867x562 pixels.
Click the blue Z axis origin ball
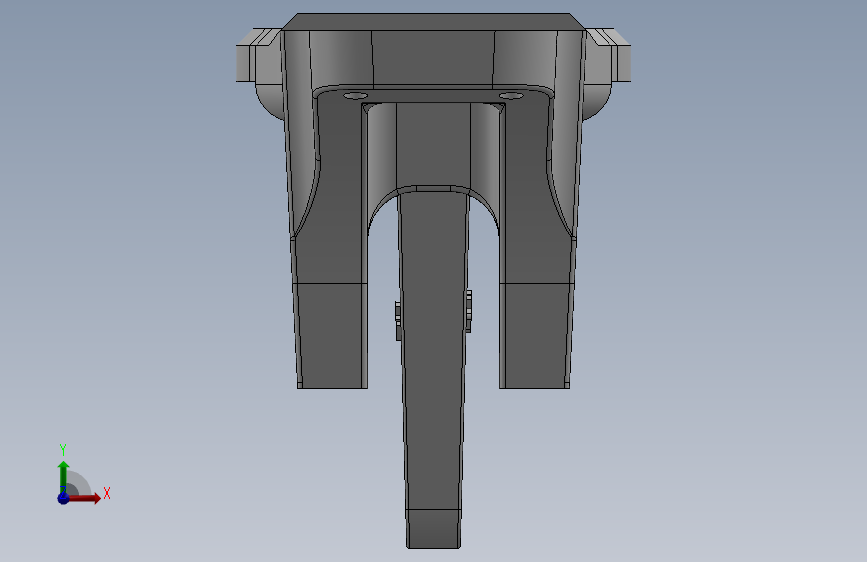pyautogui.click(x=63, y=498)
